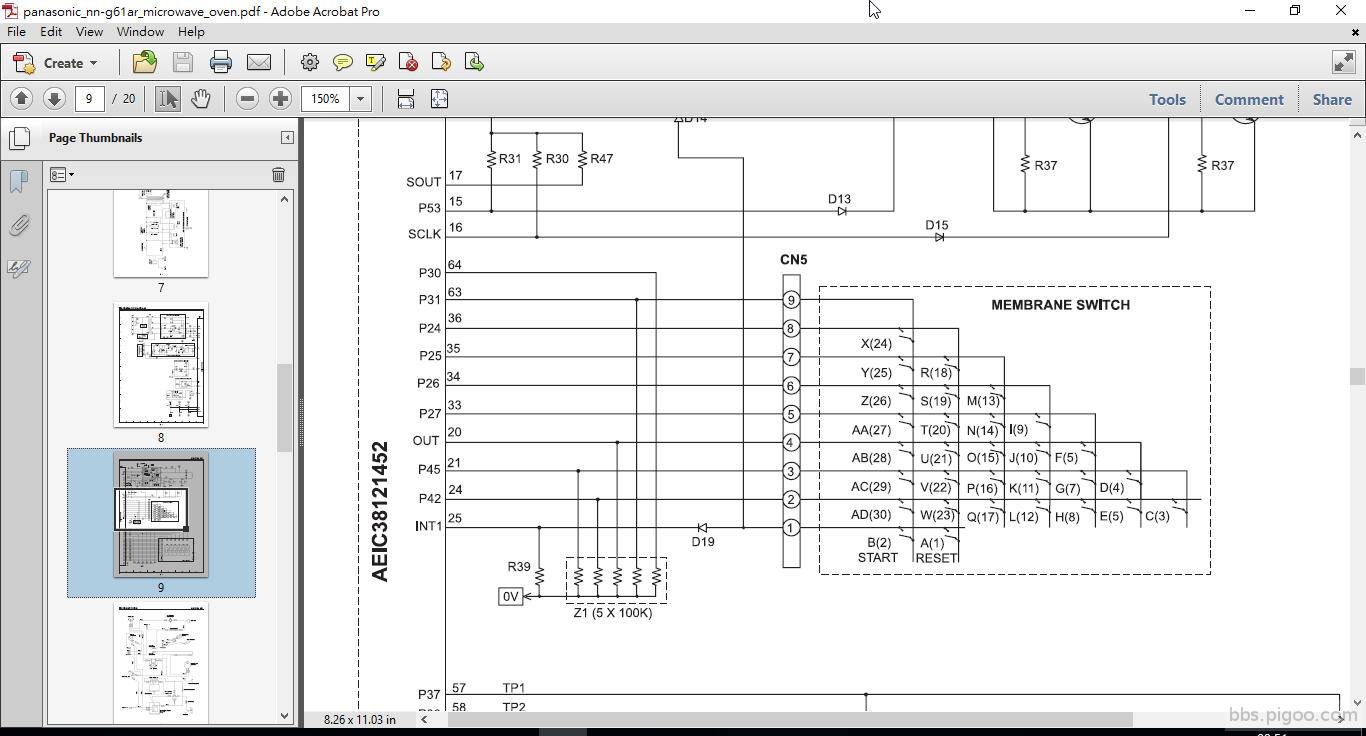Click the document vertical scrollbar thumb
Viewport: 1366px width, 736px height.
pos(1357,376)
